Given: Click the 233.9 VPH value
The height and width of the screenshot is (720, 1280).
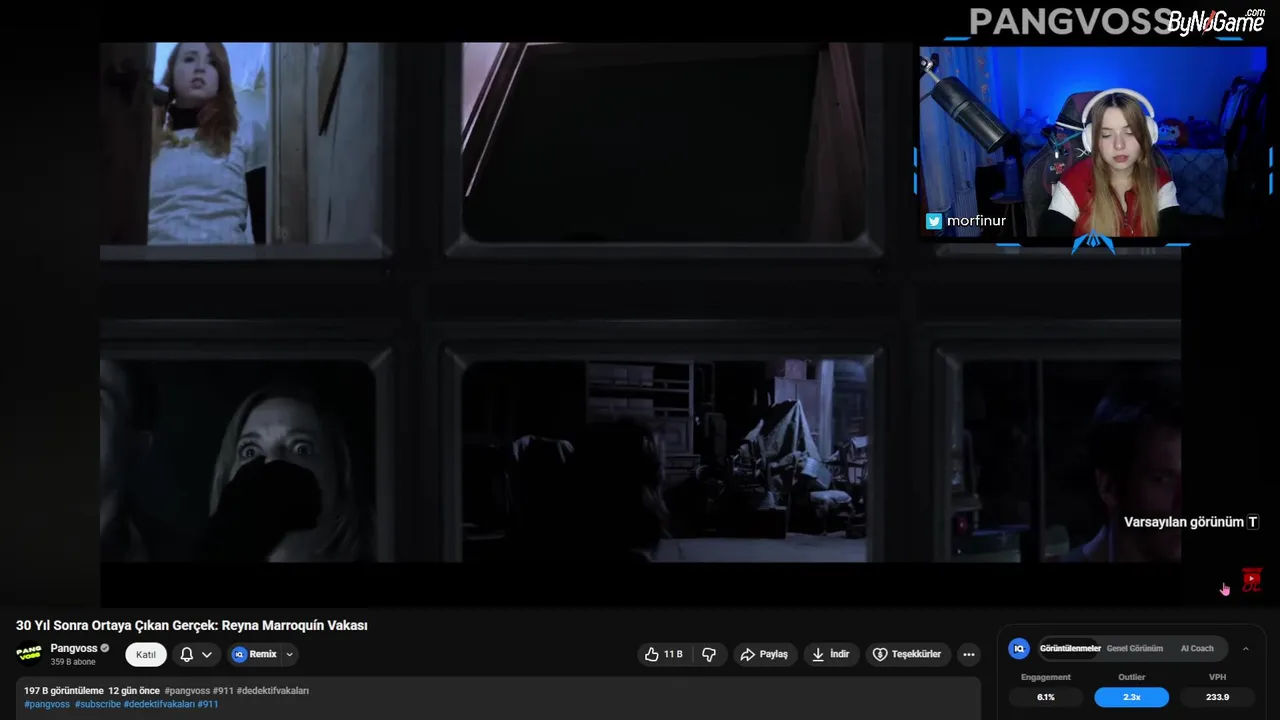Looking at the screenshot, I should [x=1217, y=697].
